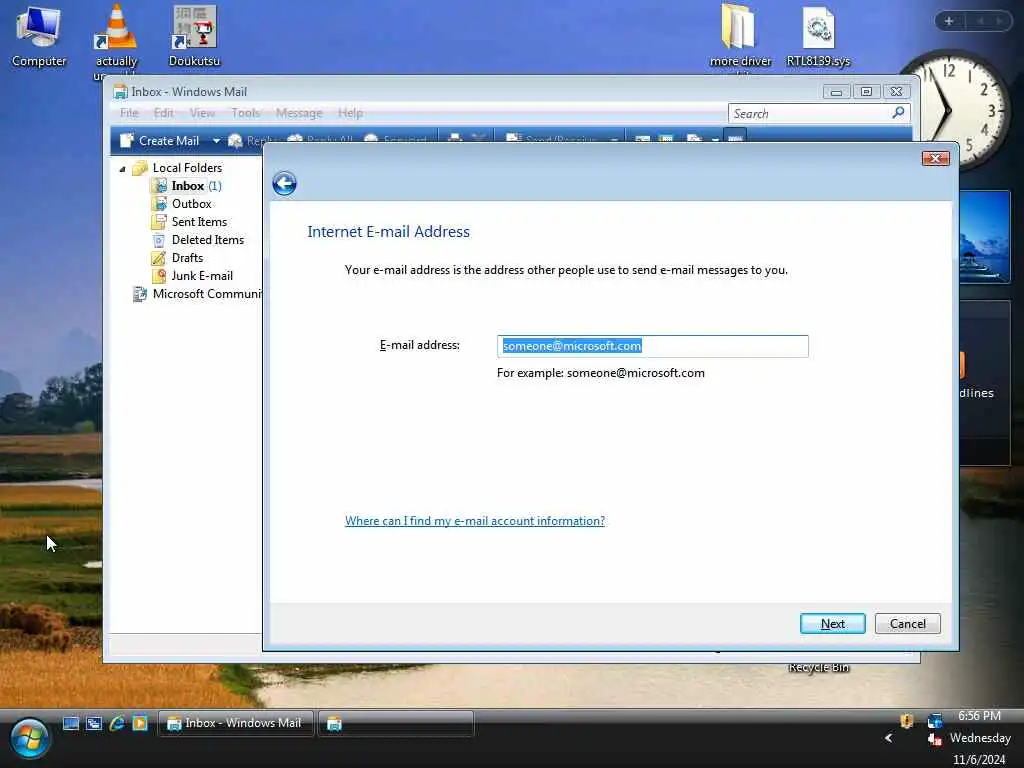Screen dimensions: 1024x768
Task: Open the Tools menu
Action: tap(246, 113)
